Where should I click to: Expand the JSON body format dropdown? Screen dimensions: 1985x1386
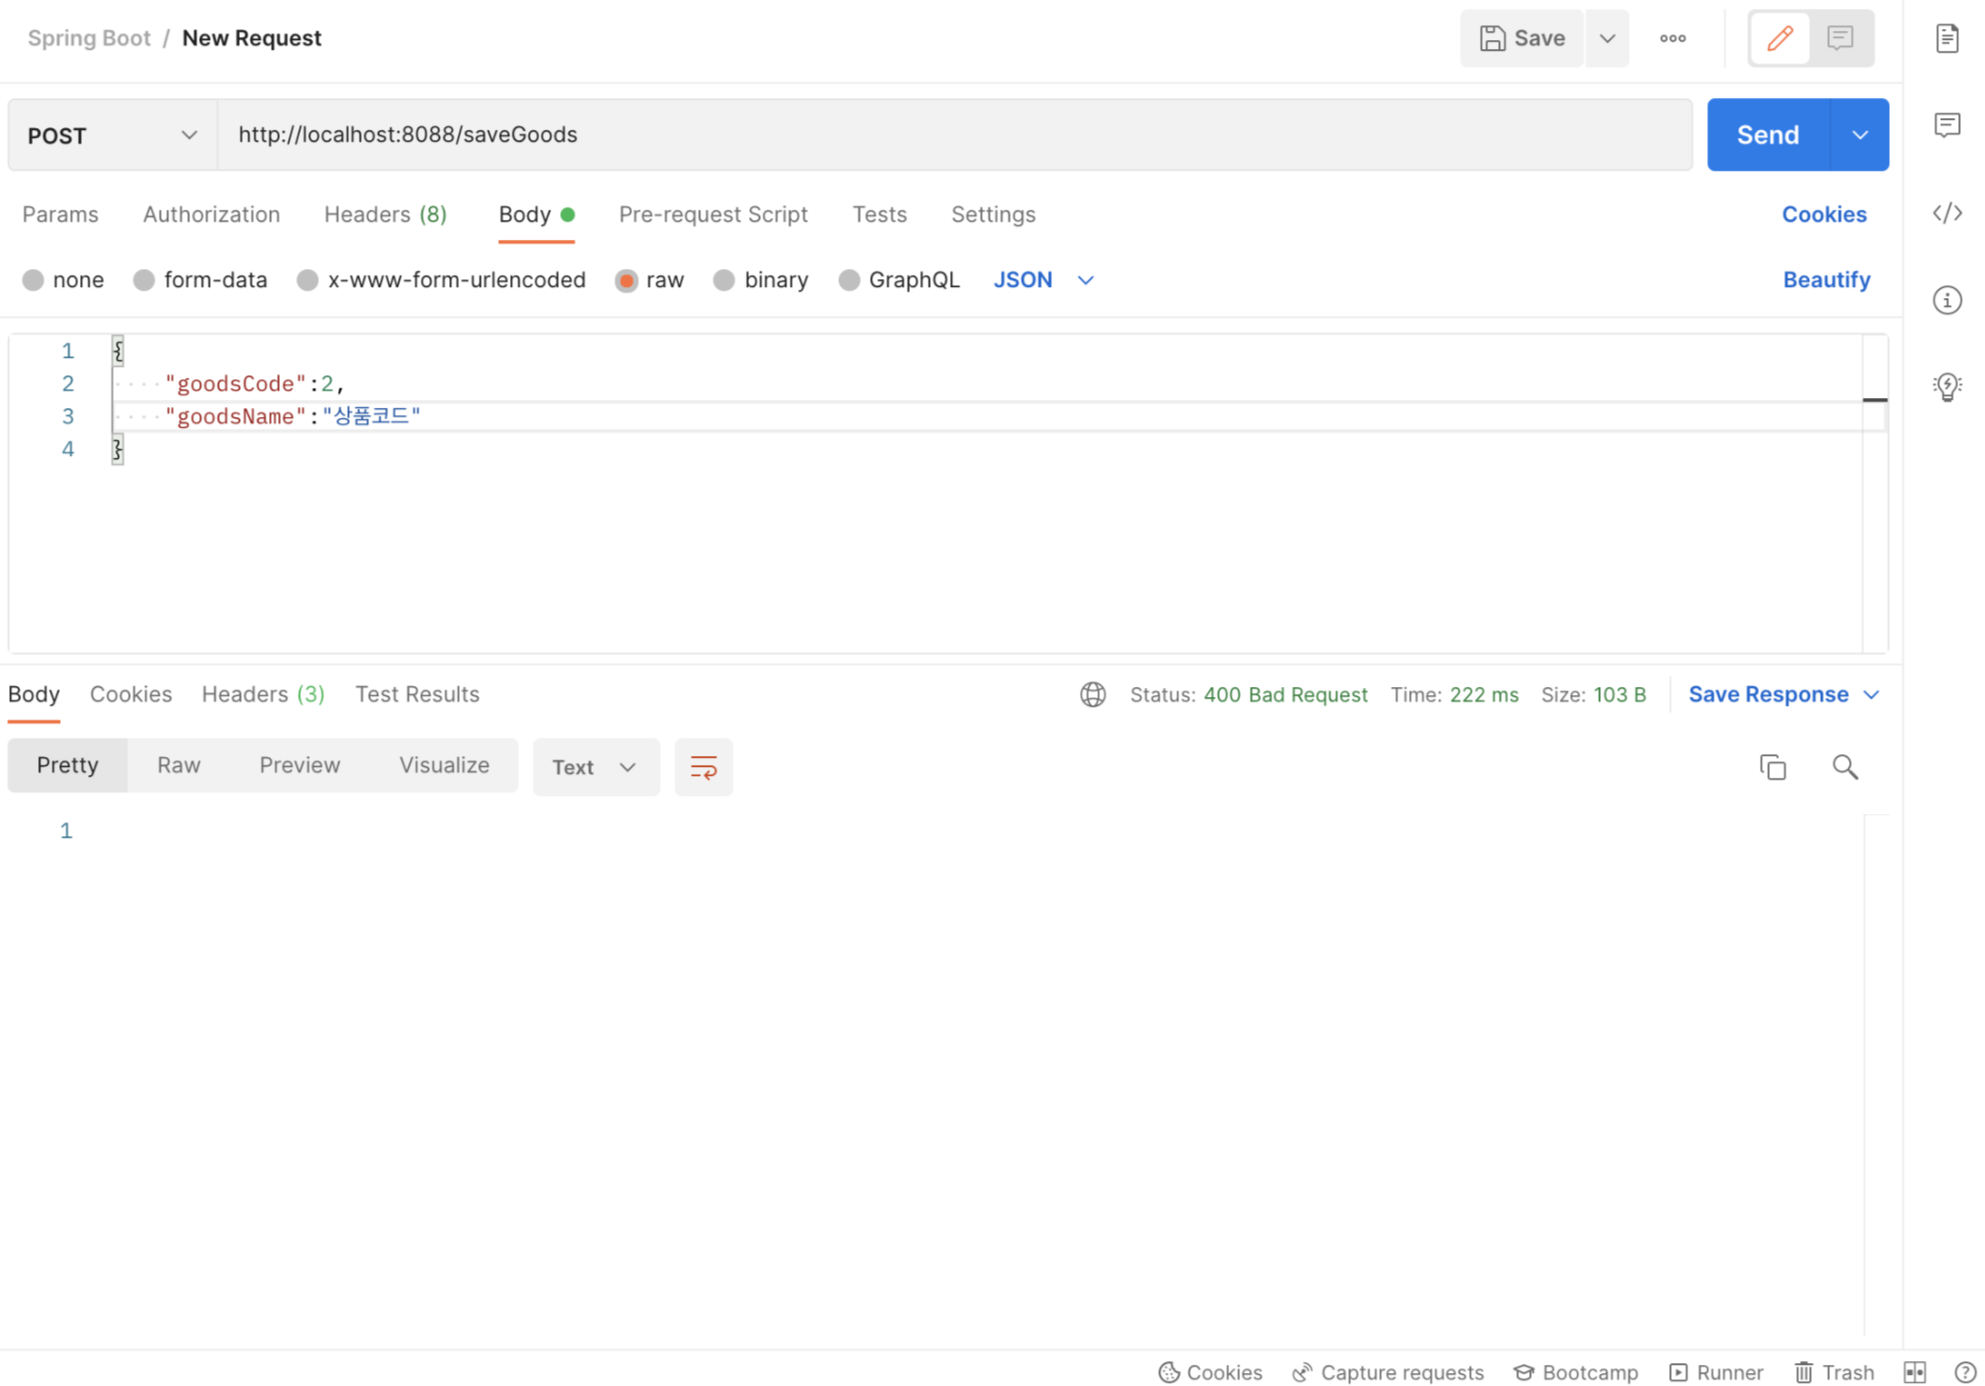(x=1043, y=280)
